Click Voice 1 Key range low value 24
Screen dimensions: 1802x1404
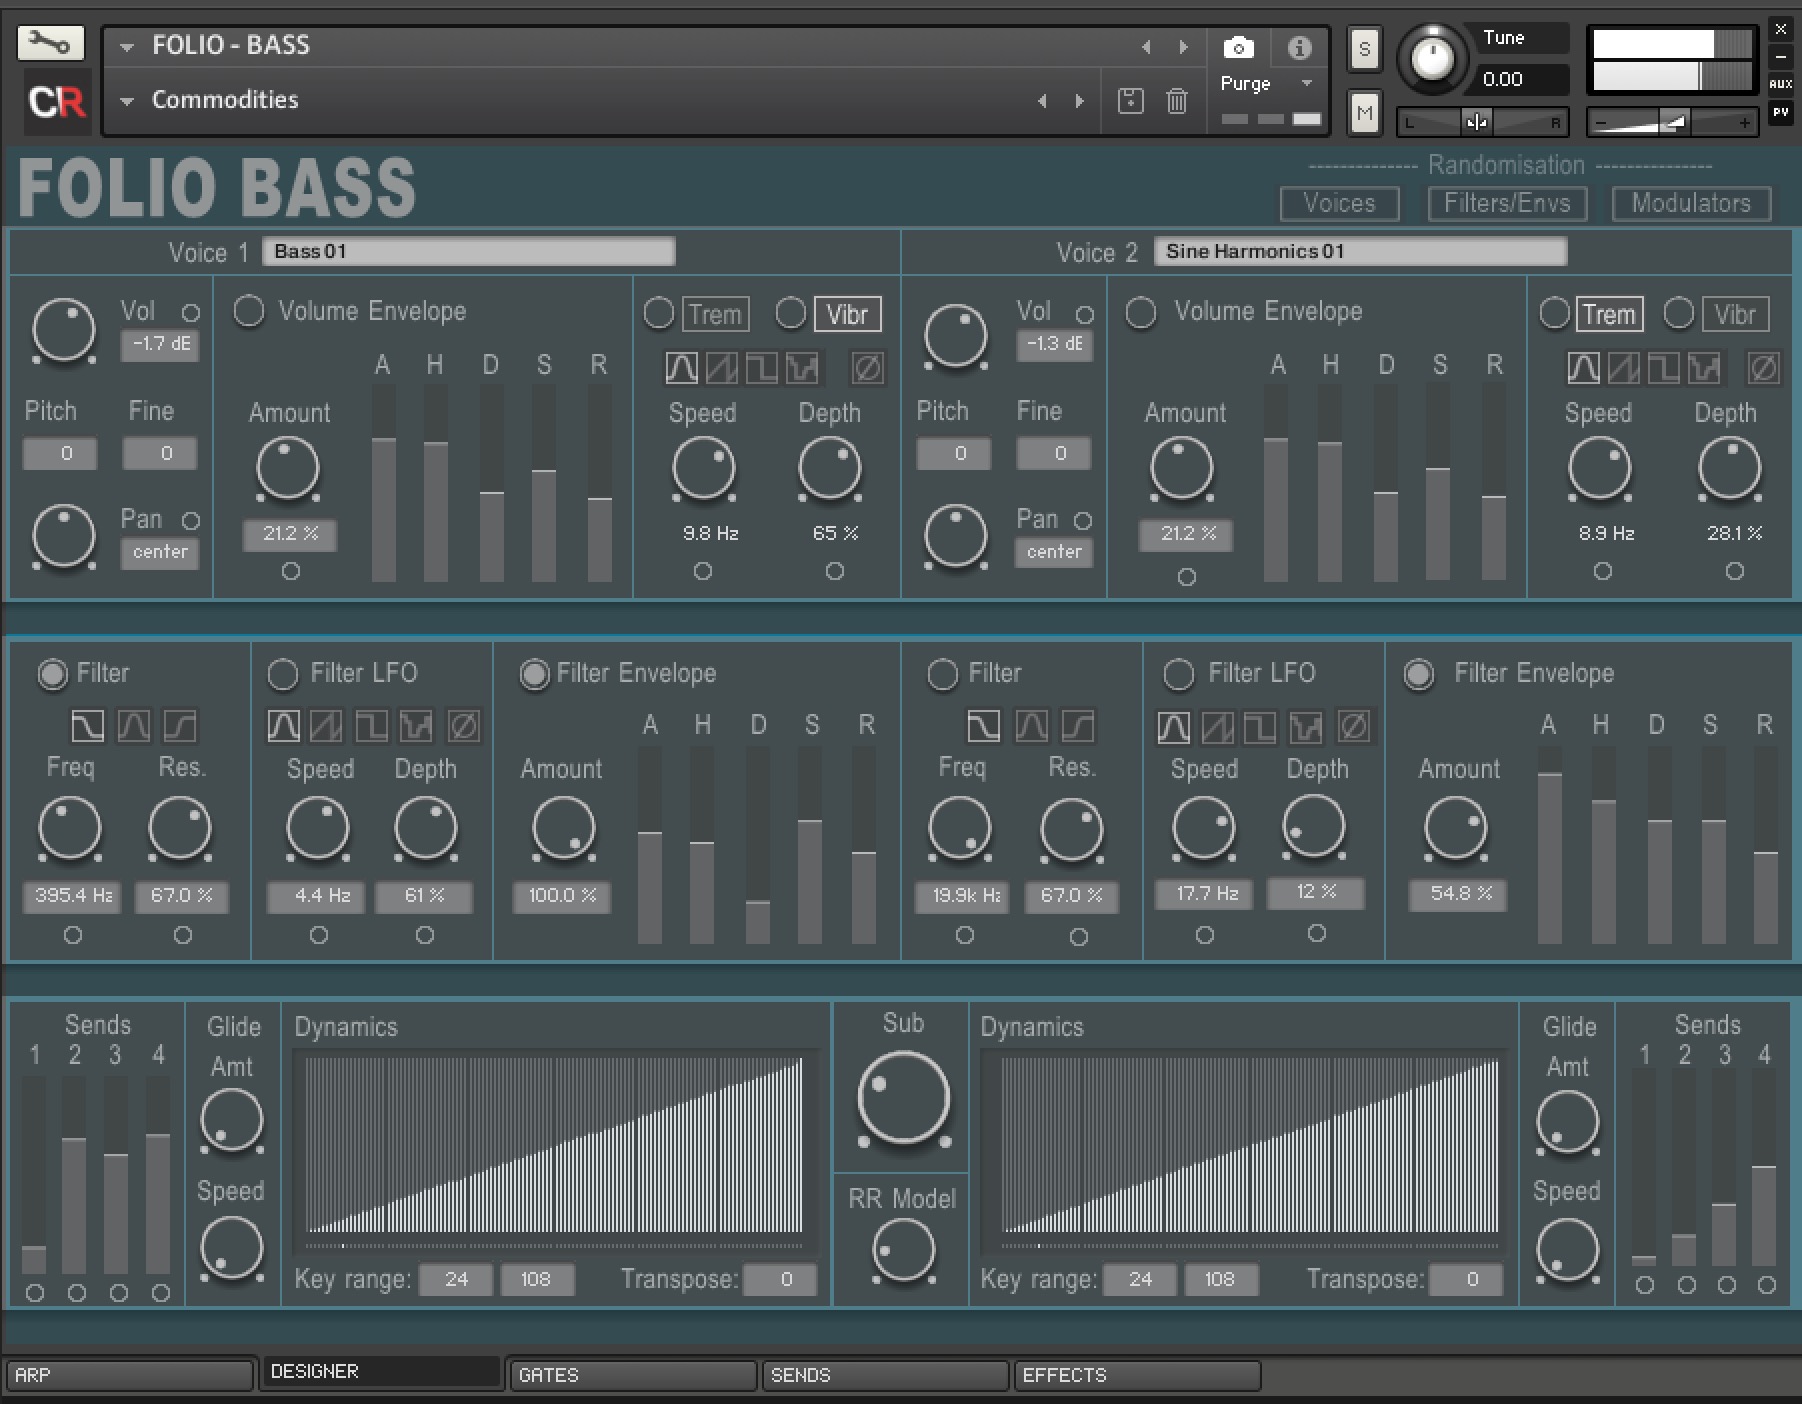point(456,1279)
